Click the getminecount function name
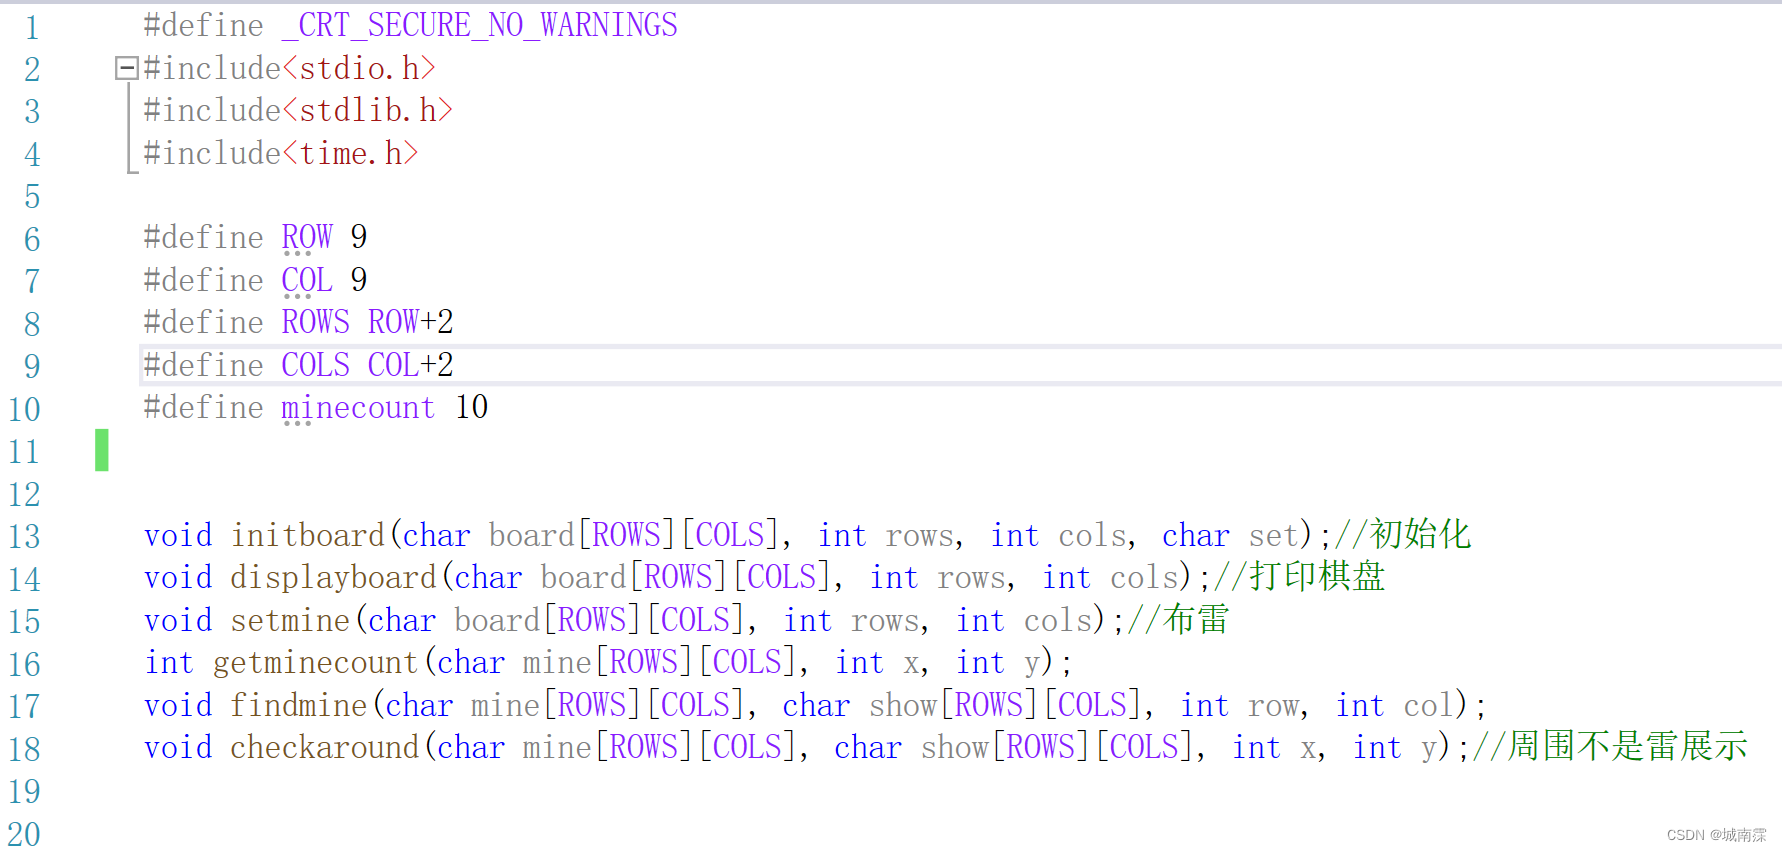Image resolution: width=1782 pixels, height=852 pixels. click(x=316, y=662)
